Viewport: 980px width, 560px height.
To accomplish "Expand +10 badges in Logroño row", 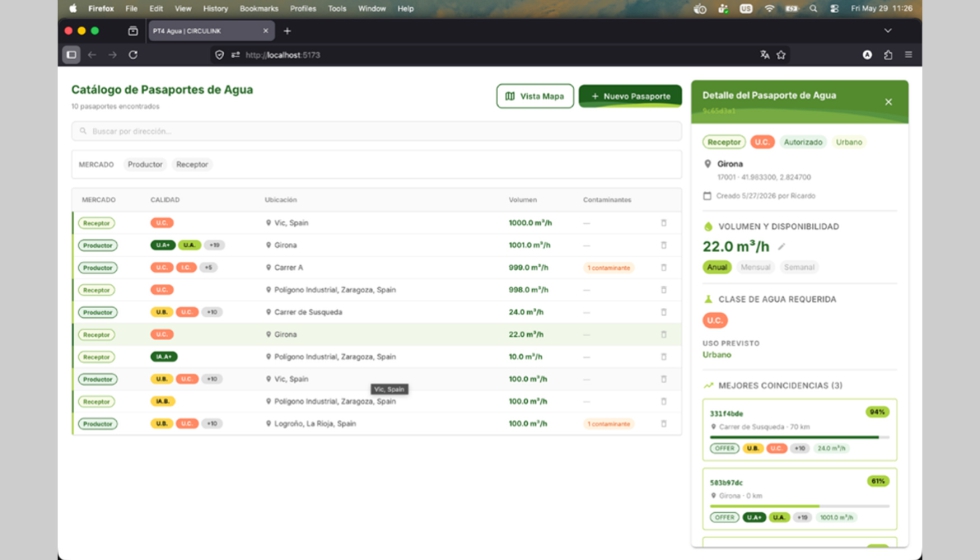I will click(x=212, y=424).
